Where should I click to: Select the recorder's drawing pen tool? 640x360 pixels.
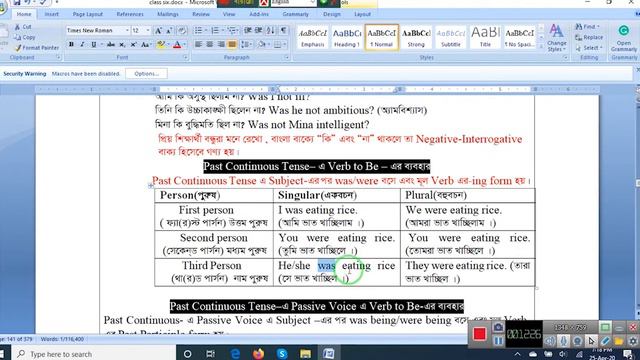605,340
